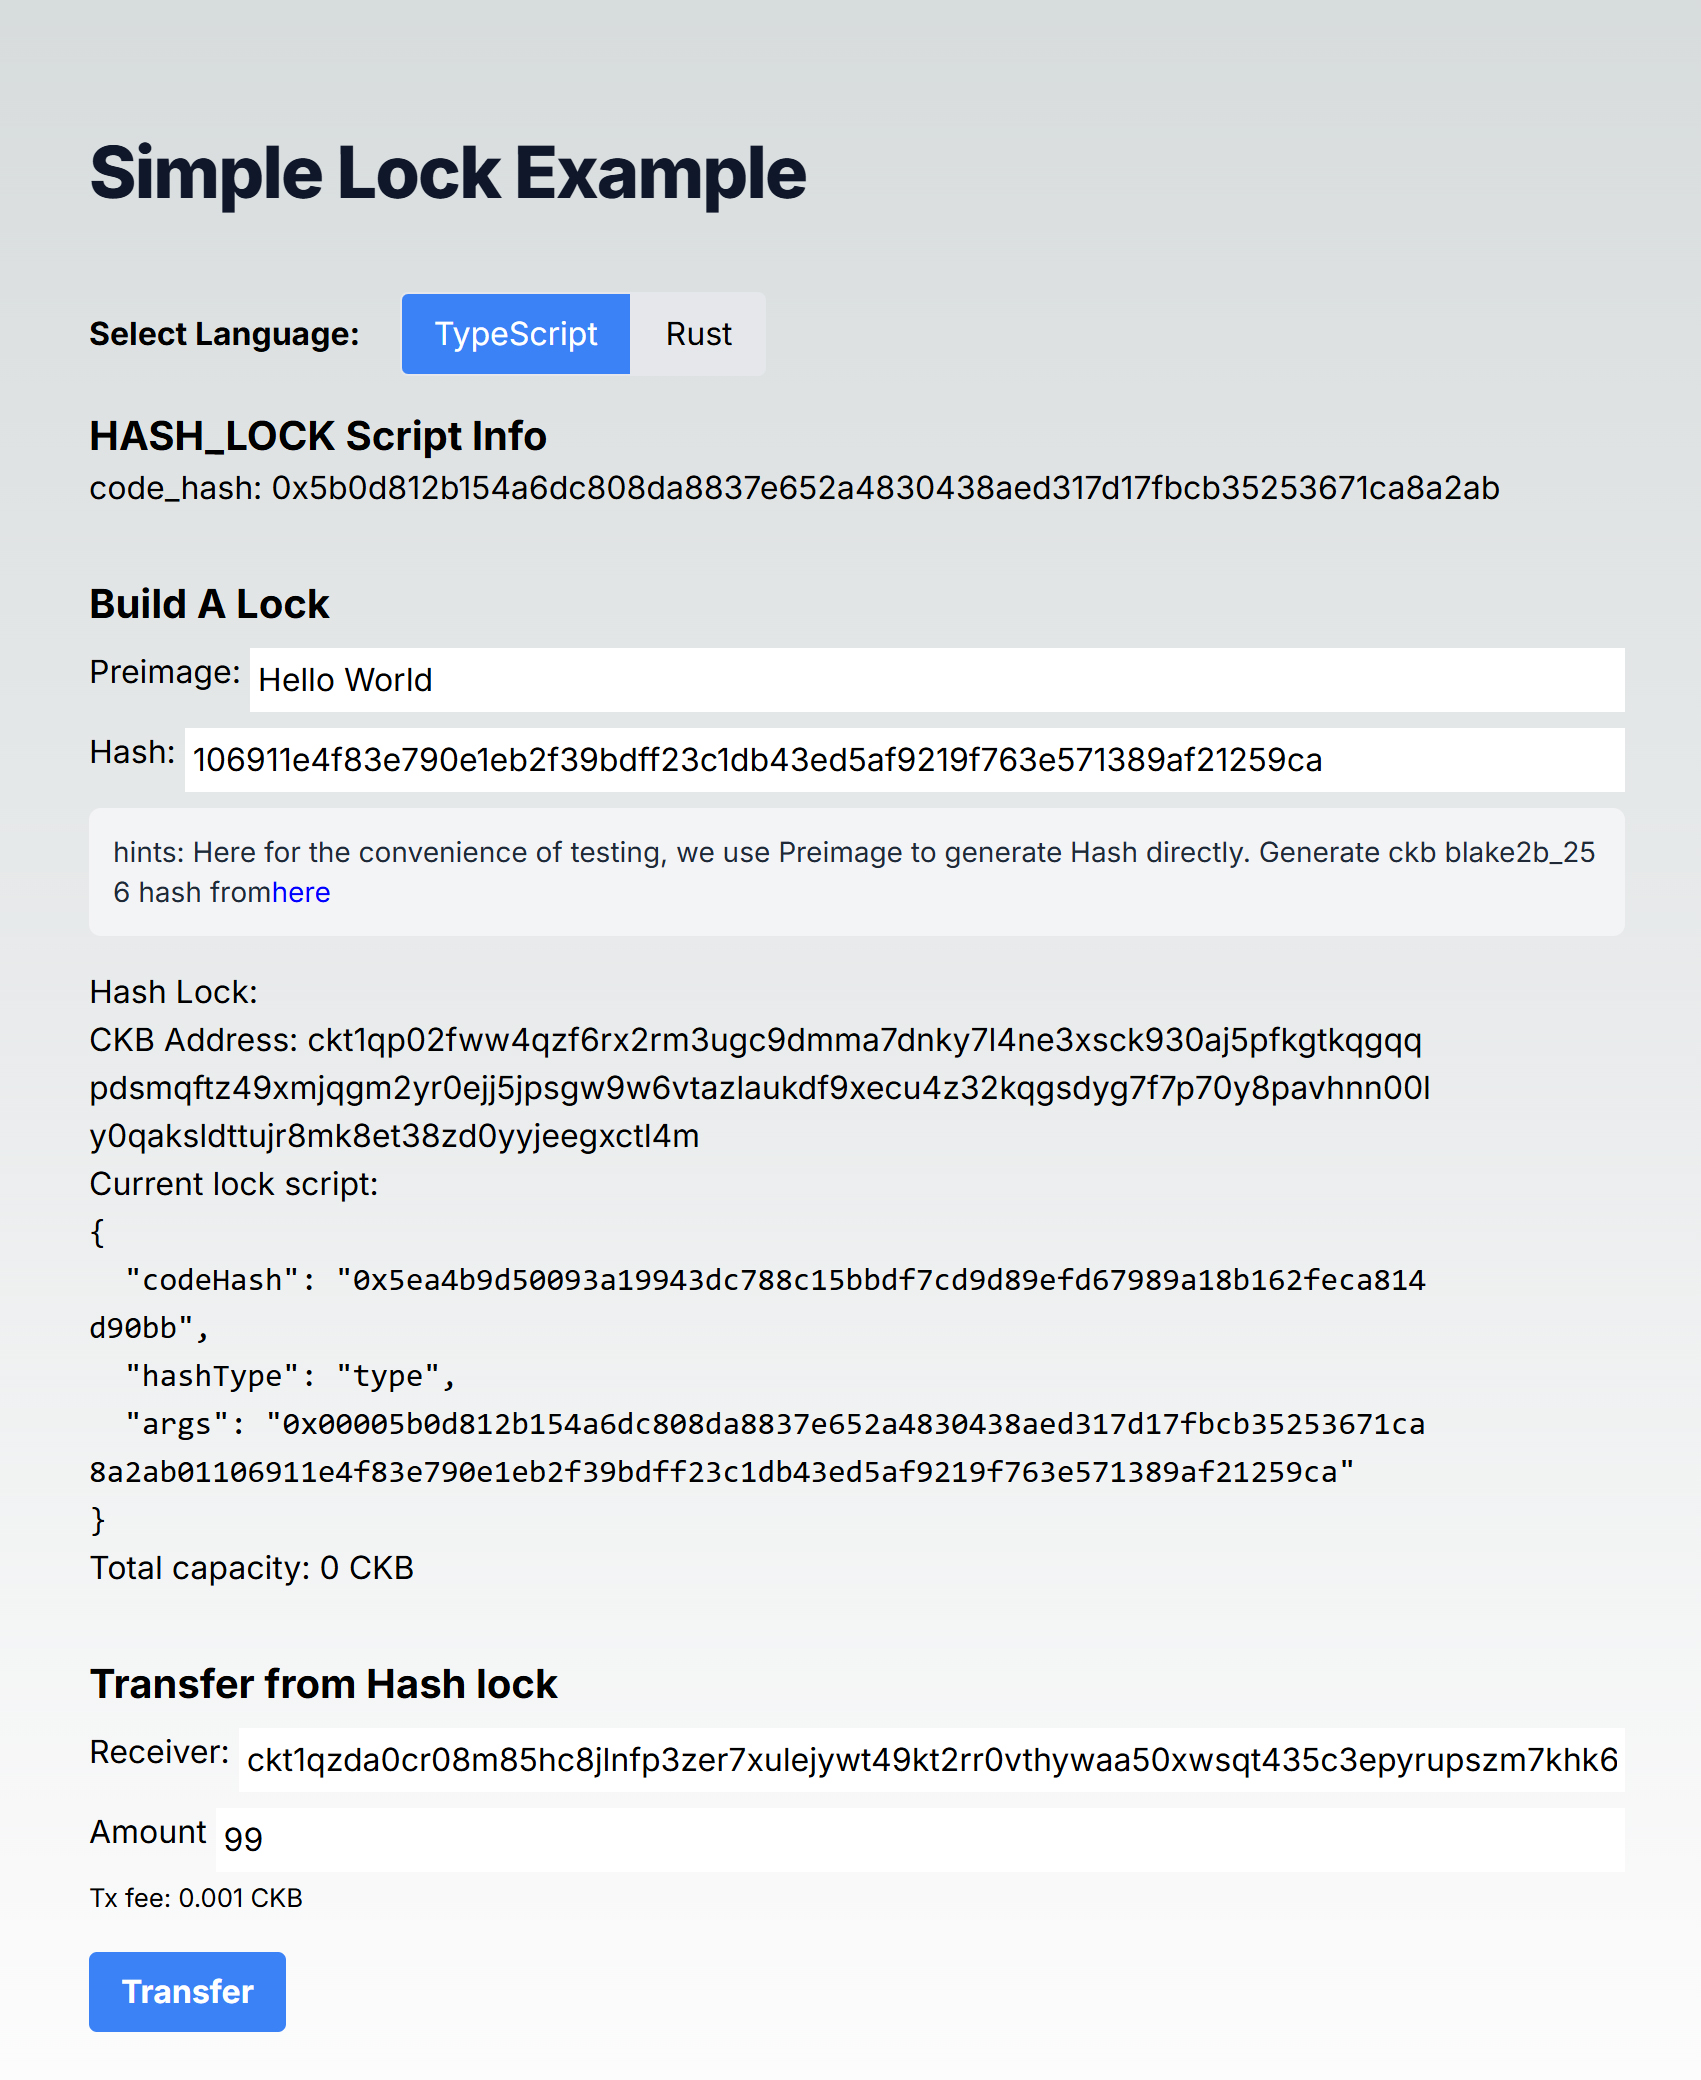The height and width of the screenshot is (2080, 1701).
Task: Click the Amount input box
Action: coord(920,1840)
